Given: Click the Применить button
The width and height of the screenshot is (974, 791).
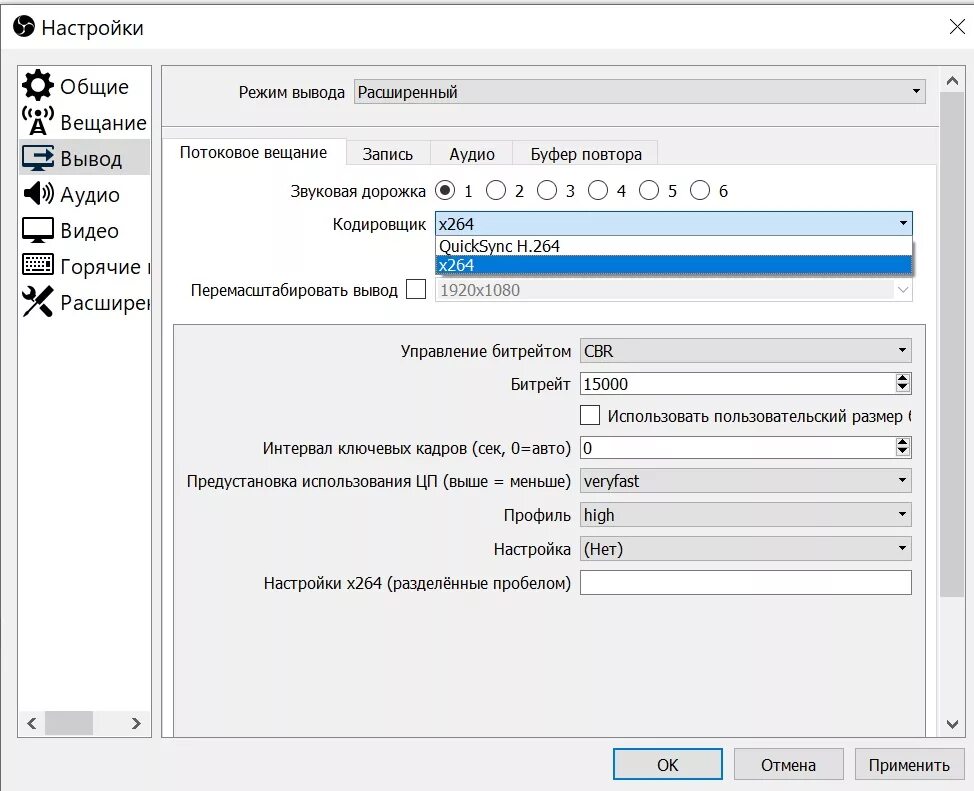Looking at the screenshot, I should (909, 764).
